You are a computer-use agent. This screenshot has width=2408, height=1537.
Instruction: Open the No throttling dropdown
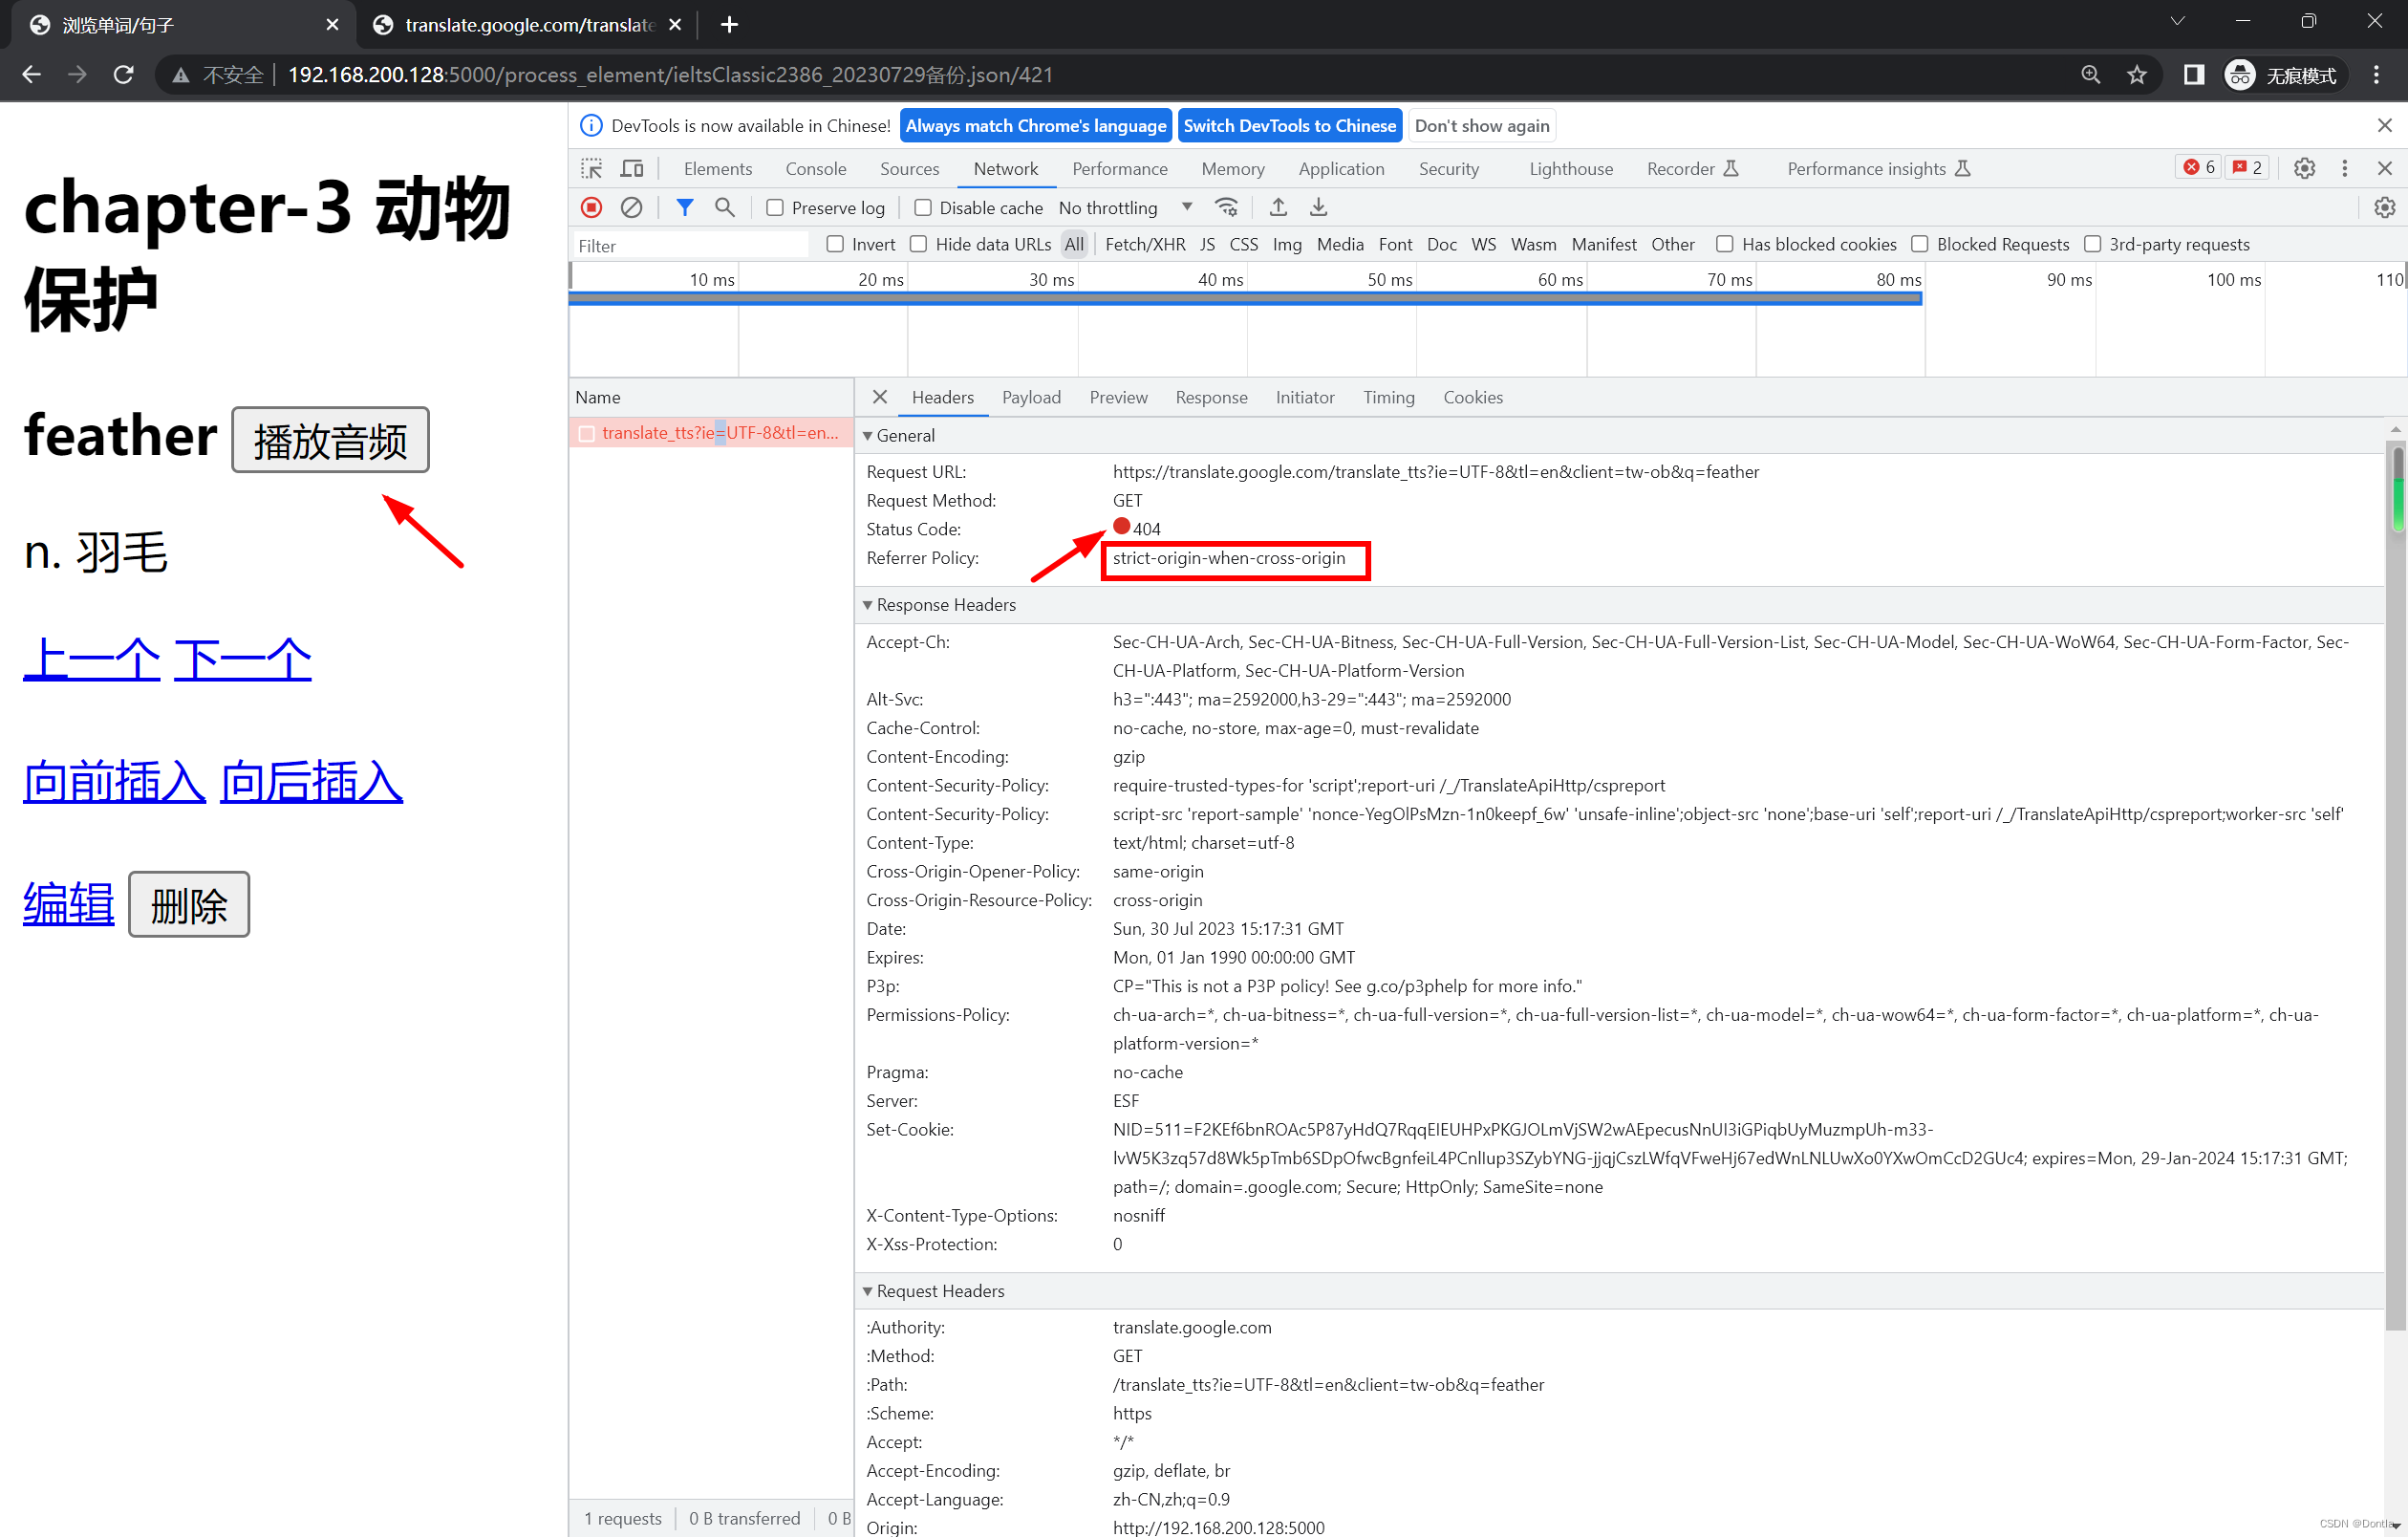[1125, 208]
